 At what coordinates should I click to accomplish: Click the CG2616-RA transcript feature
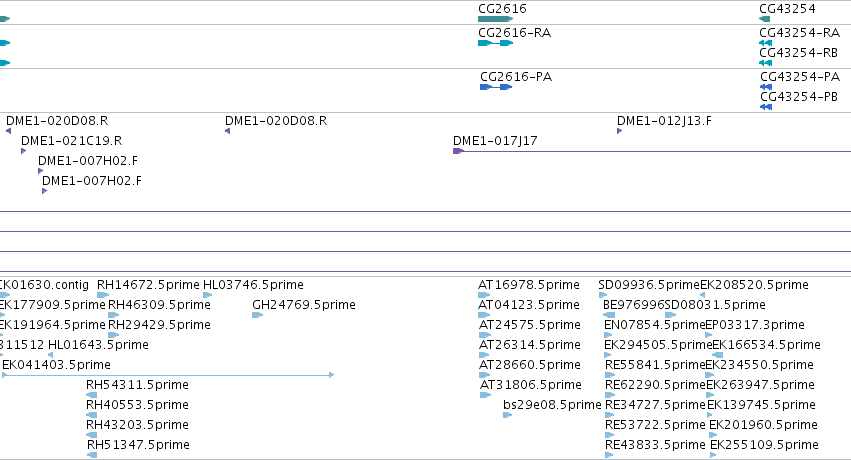tap(496, 43)
